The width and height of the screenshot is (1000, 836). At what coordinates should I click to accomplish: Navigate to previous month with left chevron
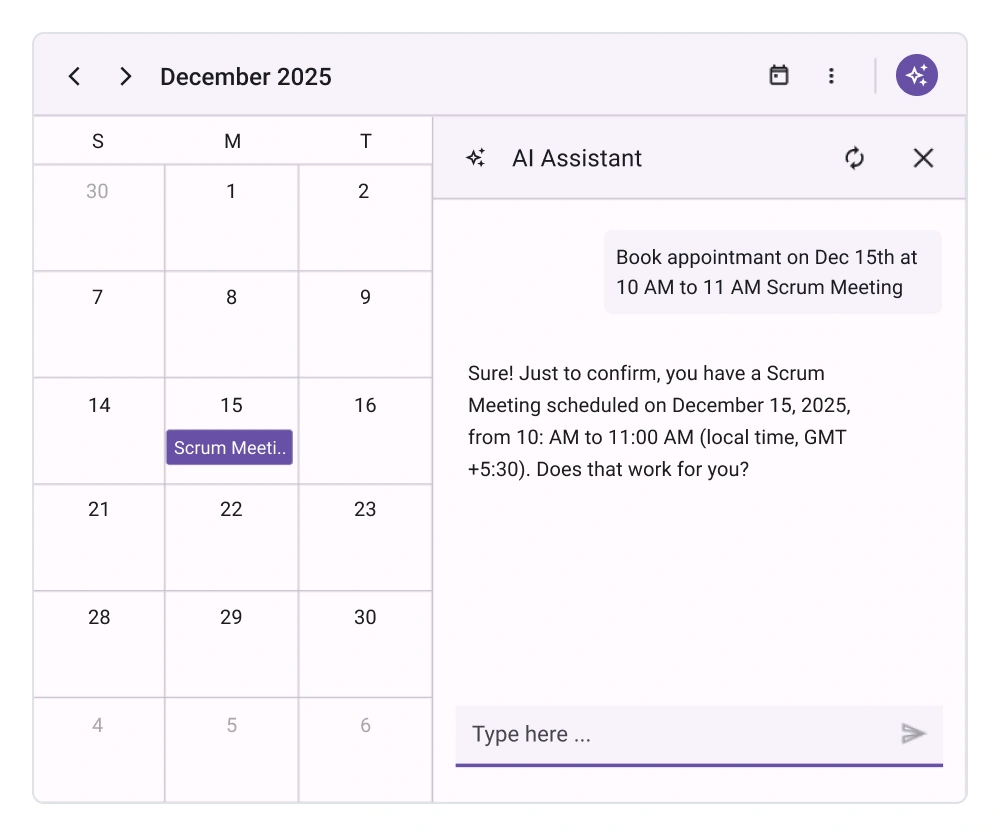tap(74, 75)
